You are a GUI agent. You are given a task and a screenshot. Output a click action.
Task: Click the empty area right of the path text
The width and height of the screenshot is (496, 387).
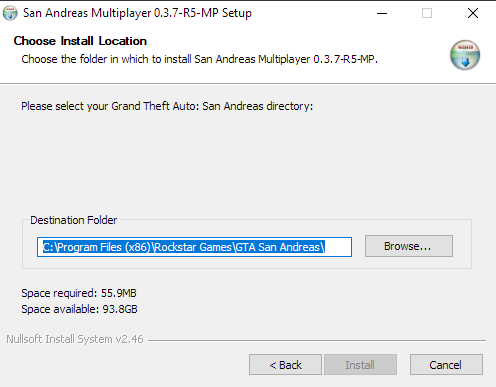coord(338,247)
